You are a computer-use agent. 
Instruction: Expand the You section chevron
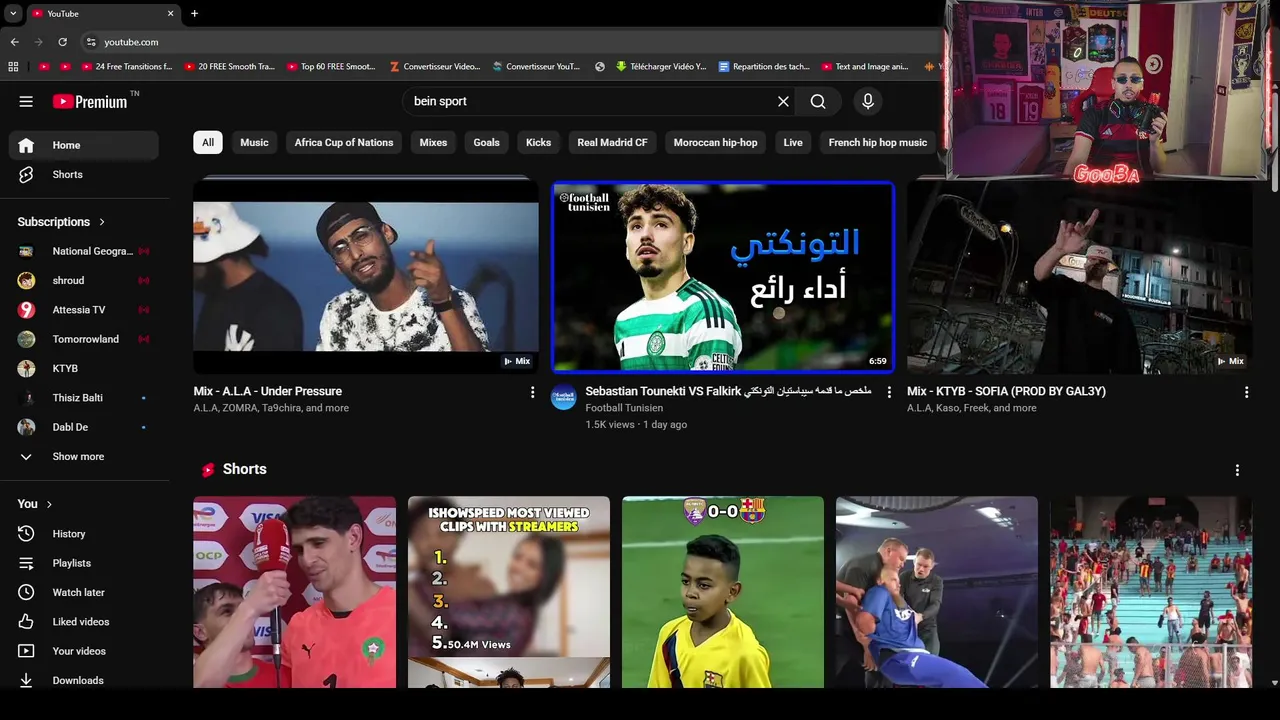pyautogui.click(x=49, y=504)
